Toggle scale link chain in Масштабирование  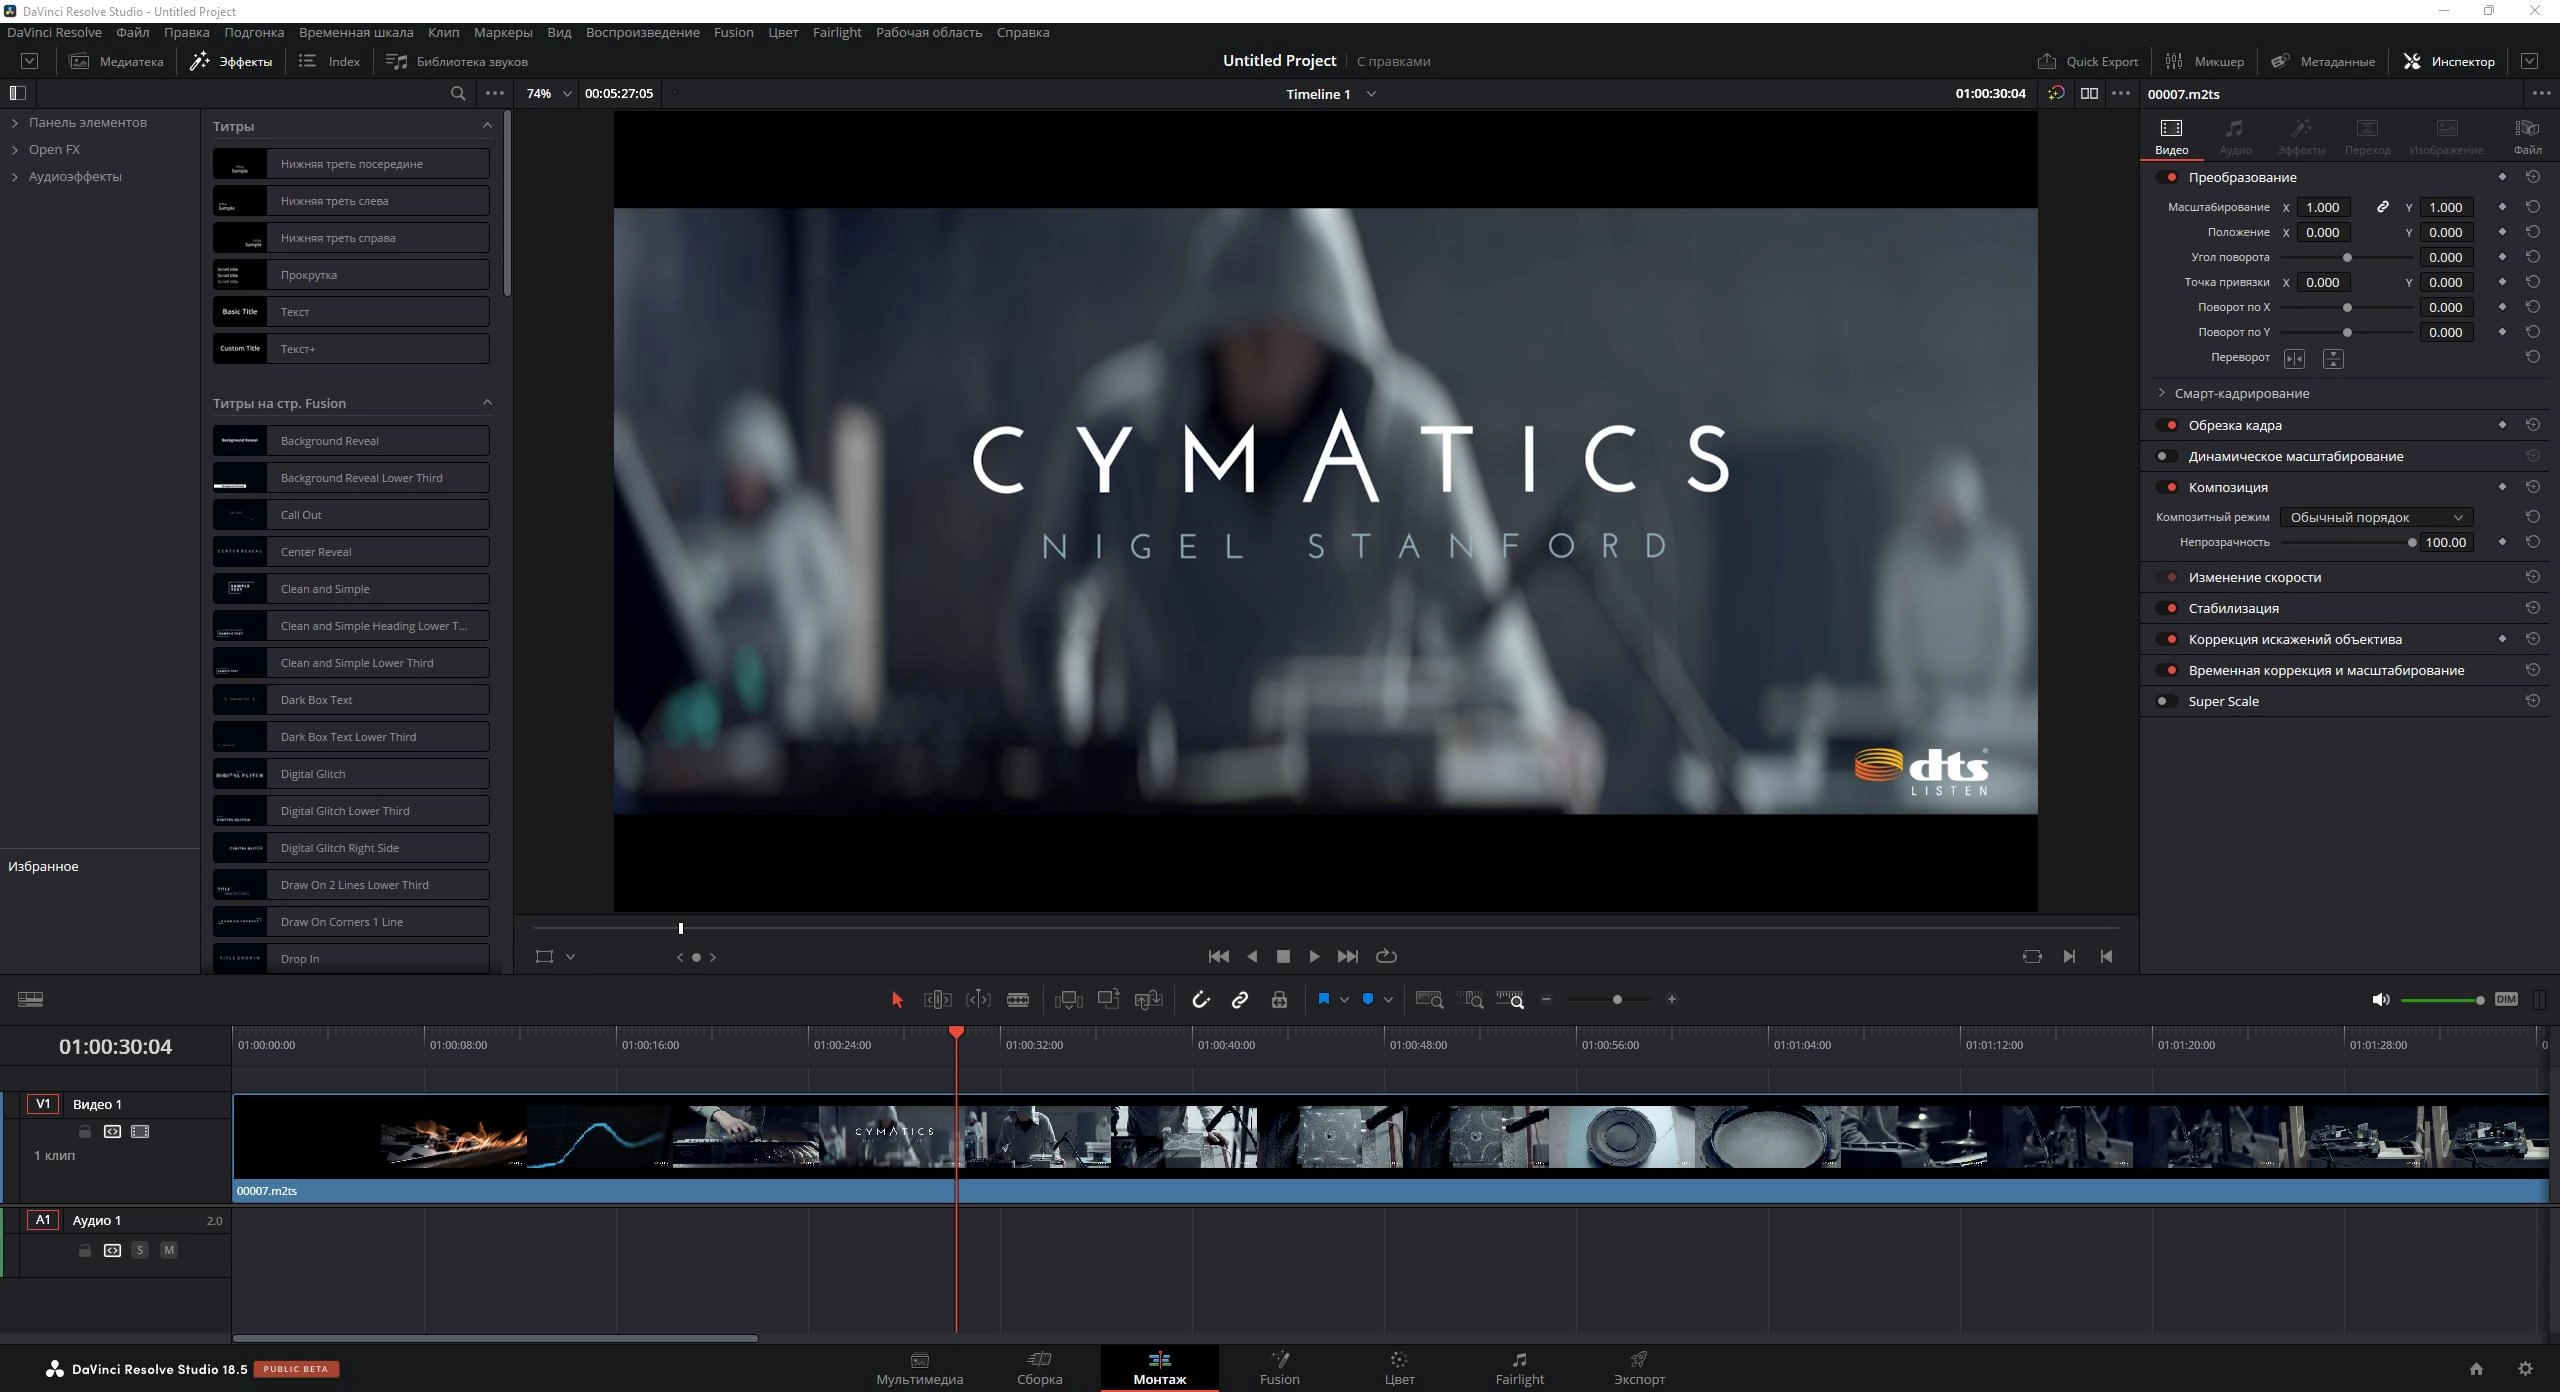pyautogui.click(x=2383, y=207)
